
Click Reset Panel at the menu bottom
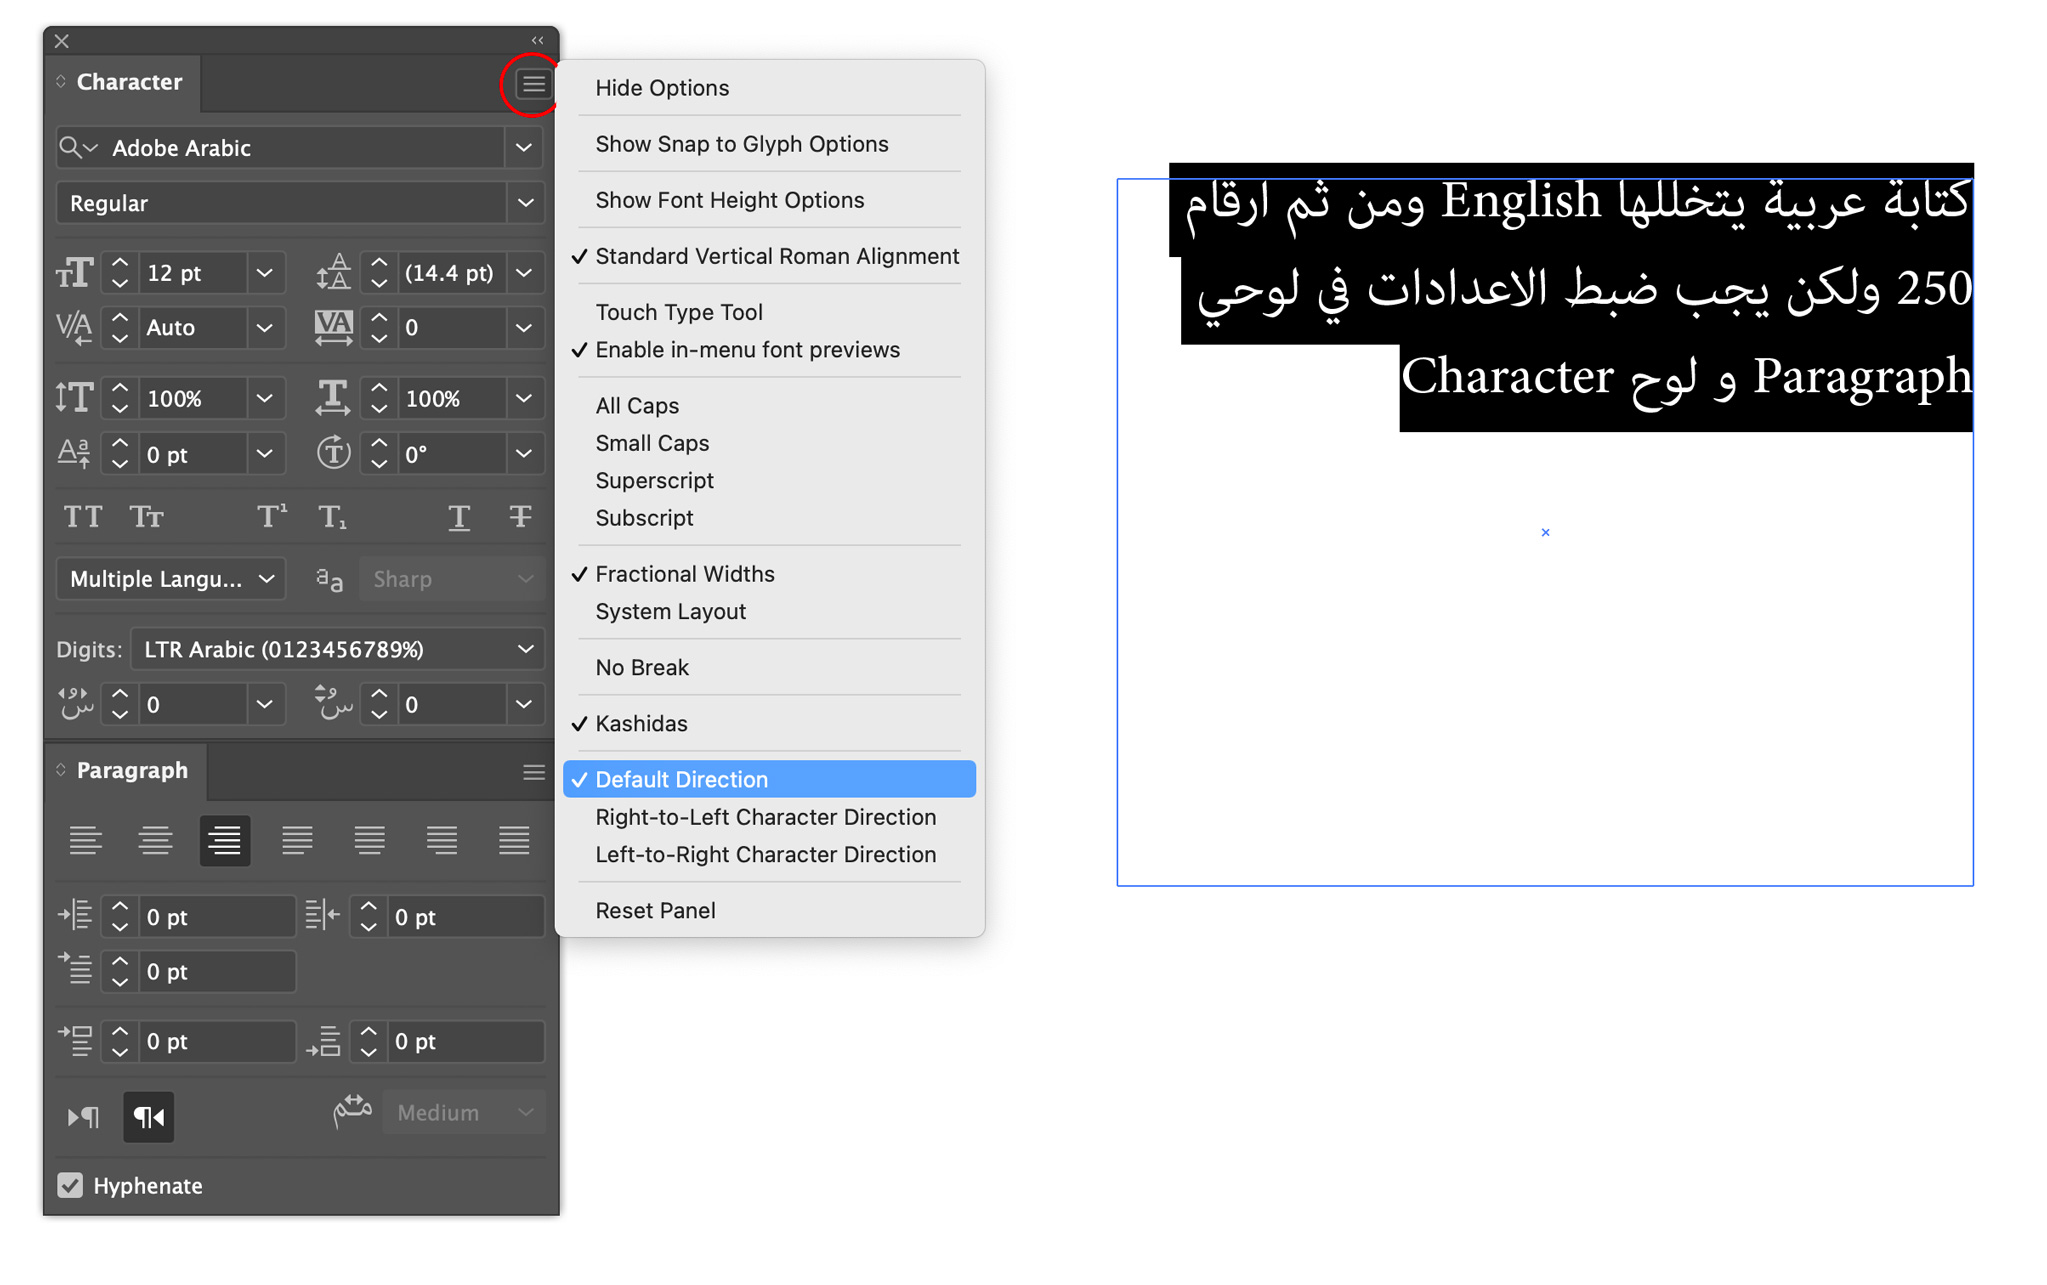click(x=655, y=910)
